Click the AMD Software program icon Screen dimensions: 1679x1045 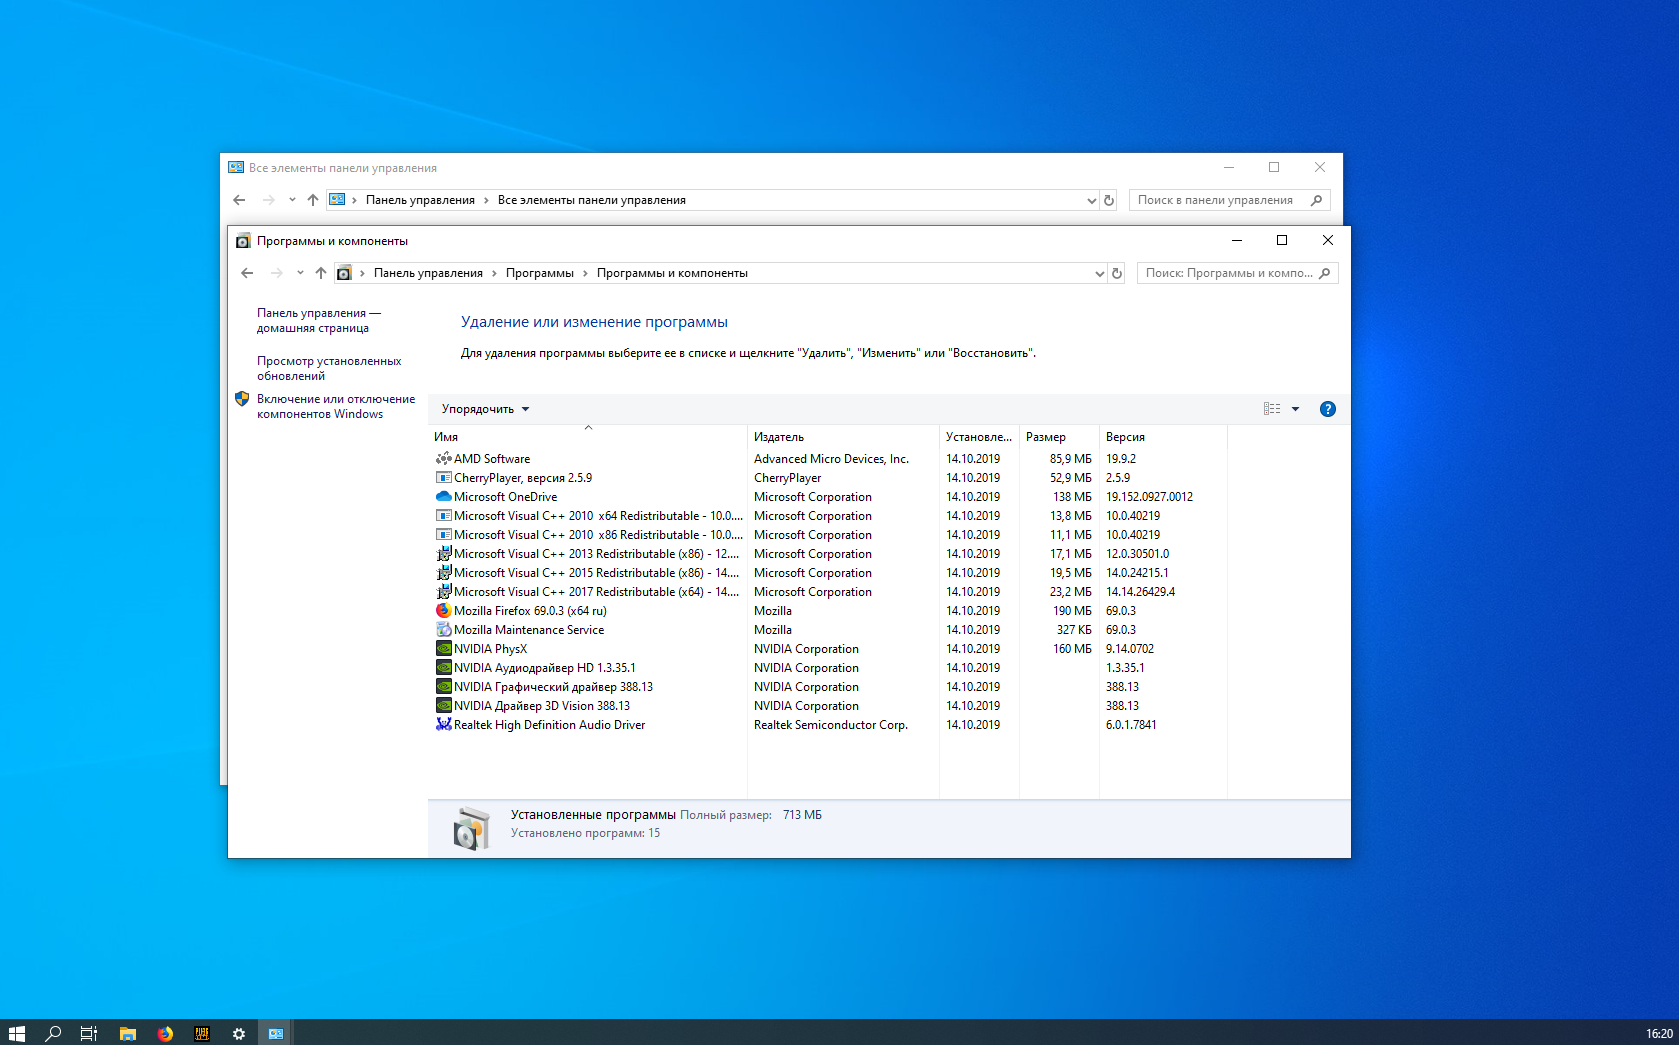443,459
